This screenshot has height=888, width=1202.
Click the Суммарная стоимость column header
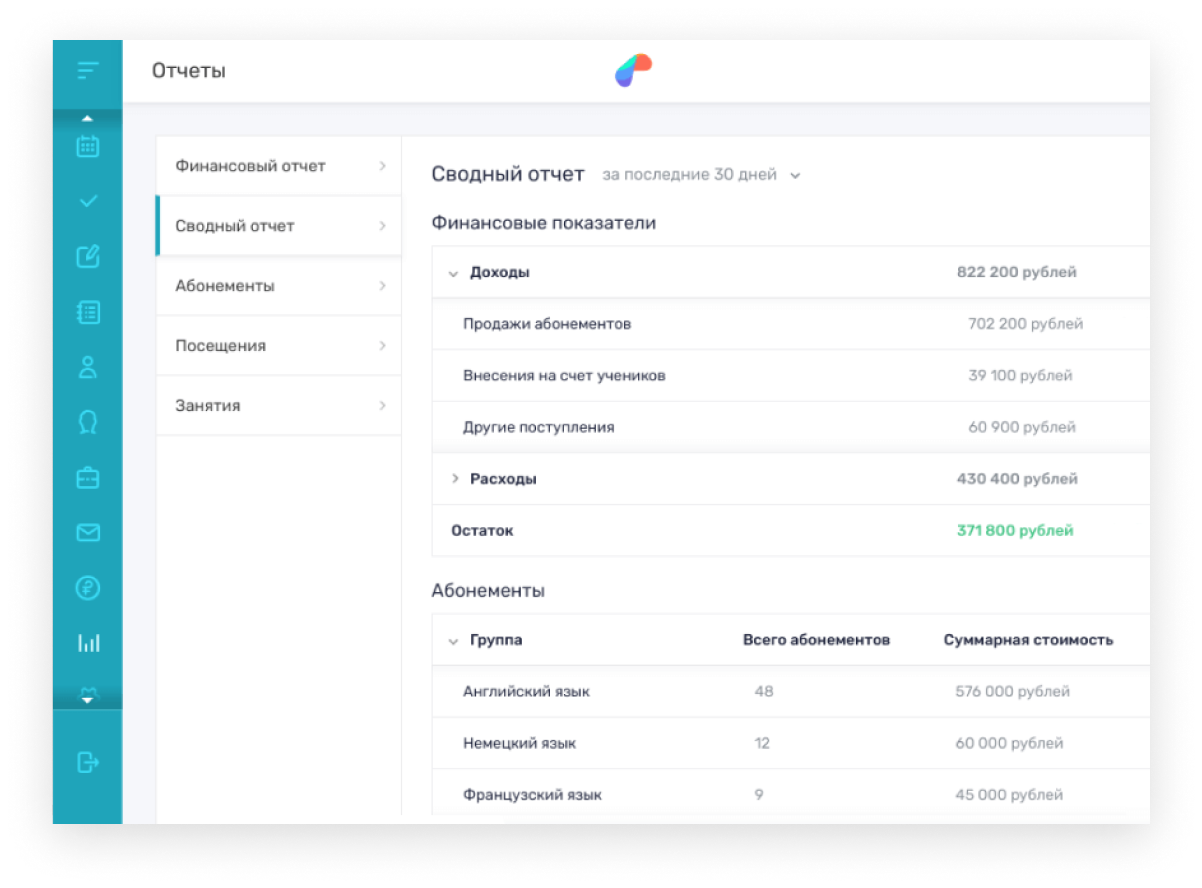pos(1028,640)
